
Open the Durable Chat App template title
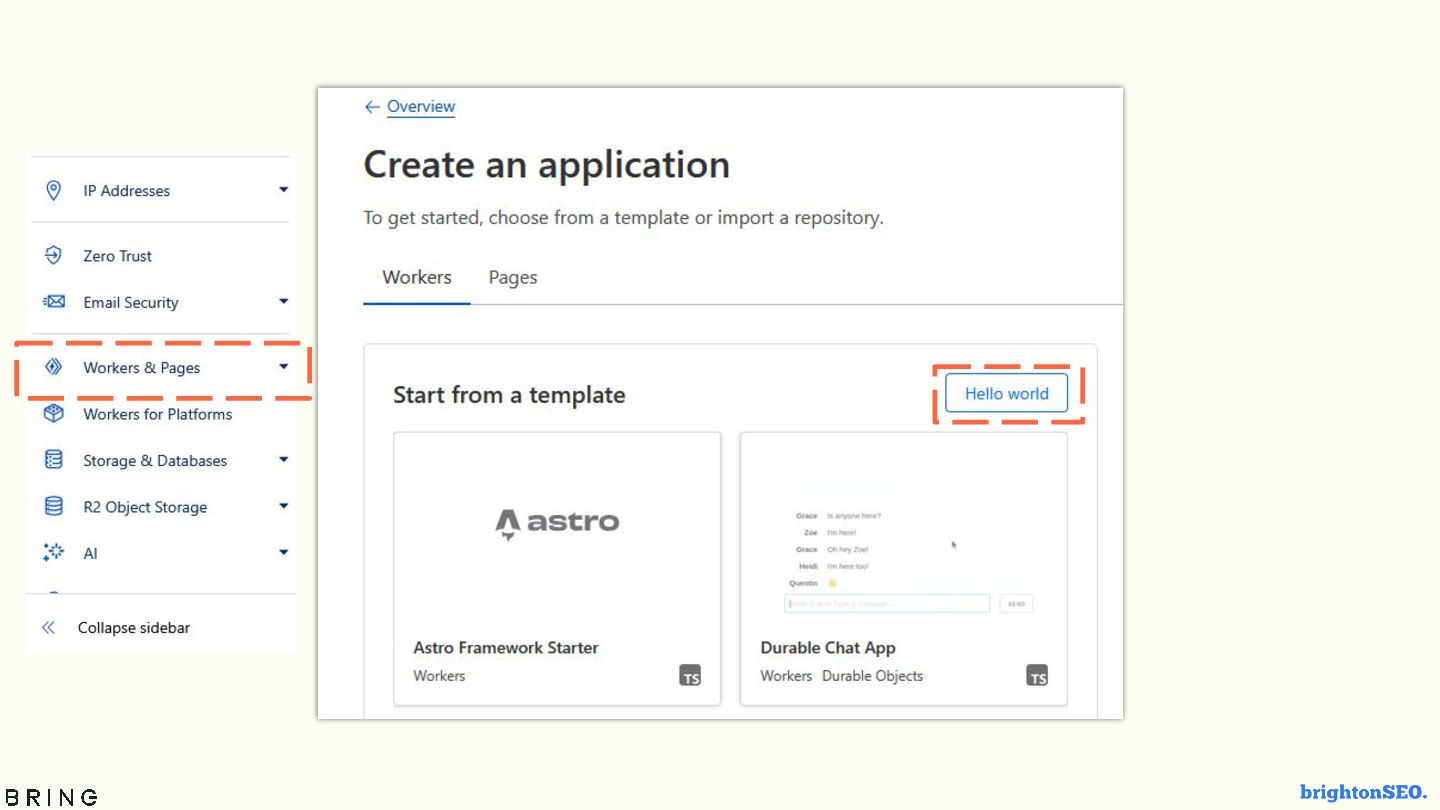pos(828,648)
